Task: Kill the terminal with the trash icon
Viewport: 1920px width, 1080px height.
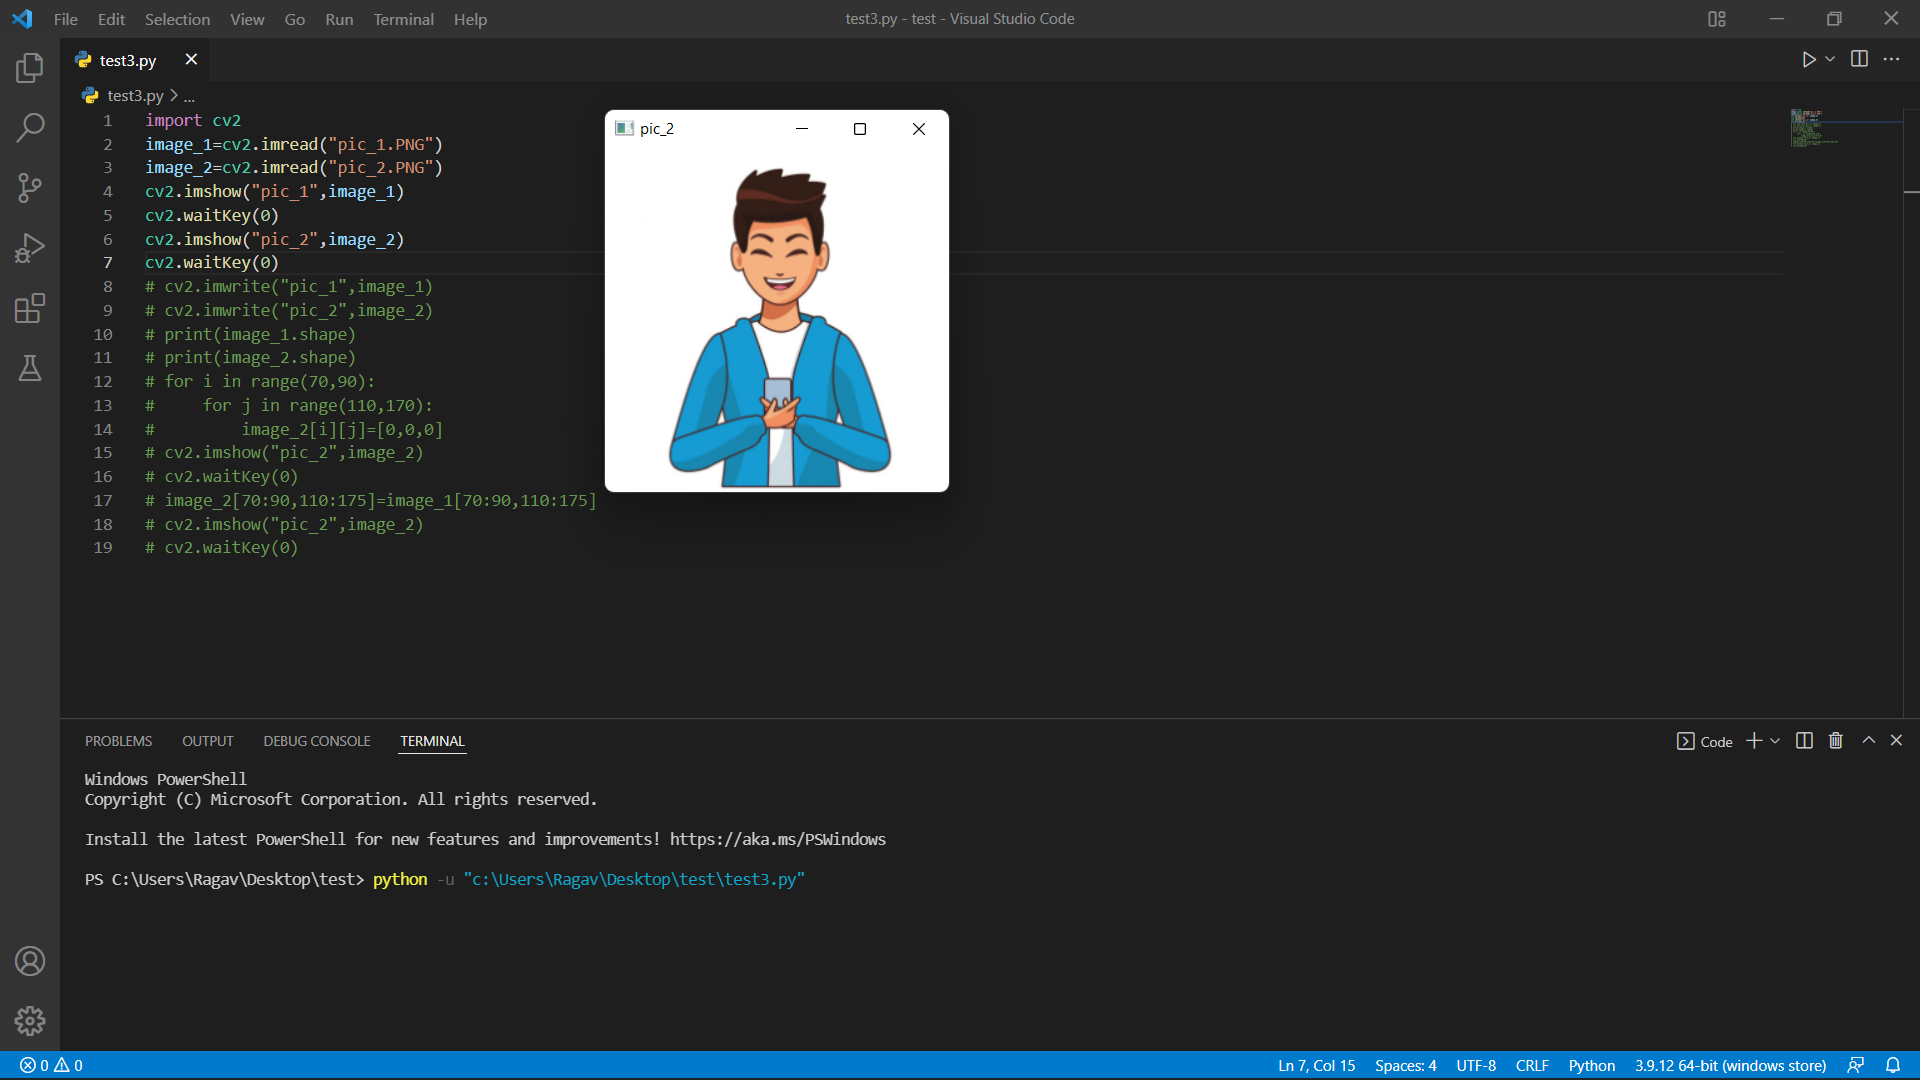Action: pyautogui.click(x=1835, y=740)
